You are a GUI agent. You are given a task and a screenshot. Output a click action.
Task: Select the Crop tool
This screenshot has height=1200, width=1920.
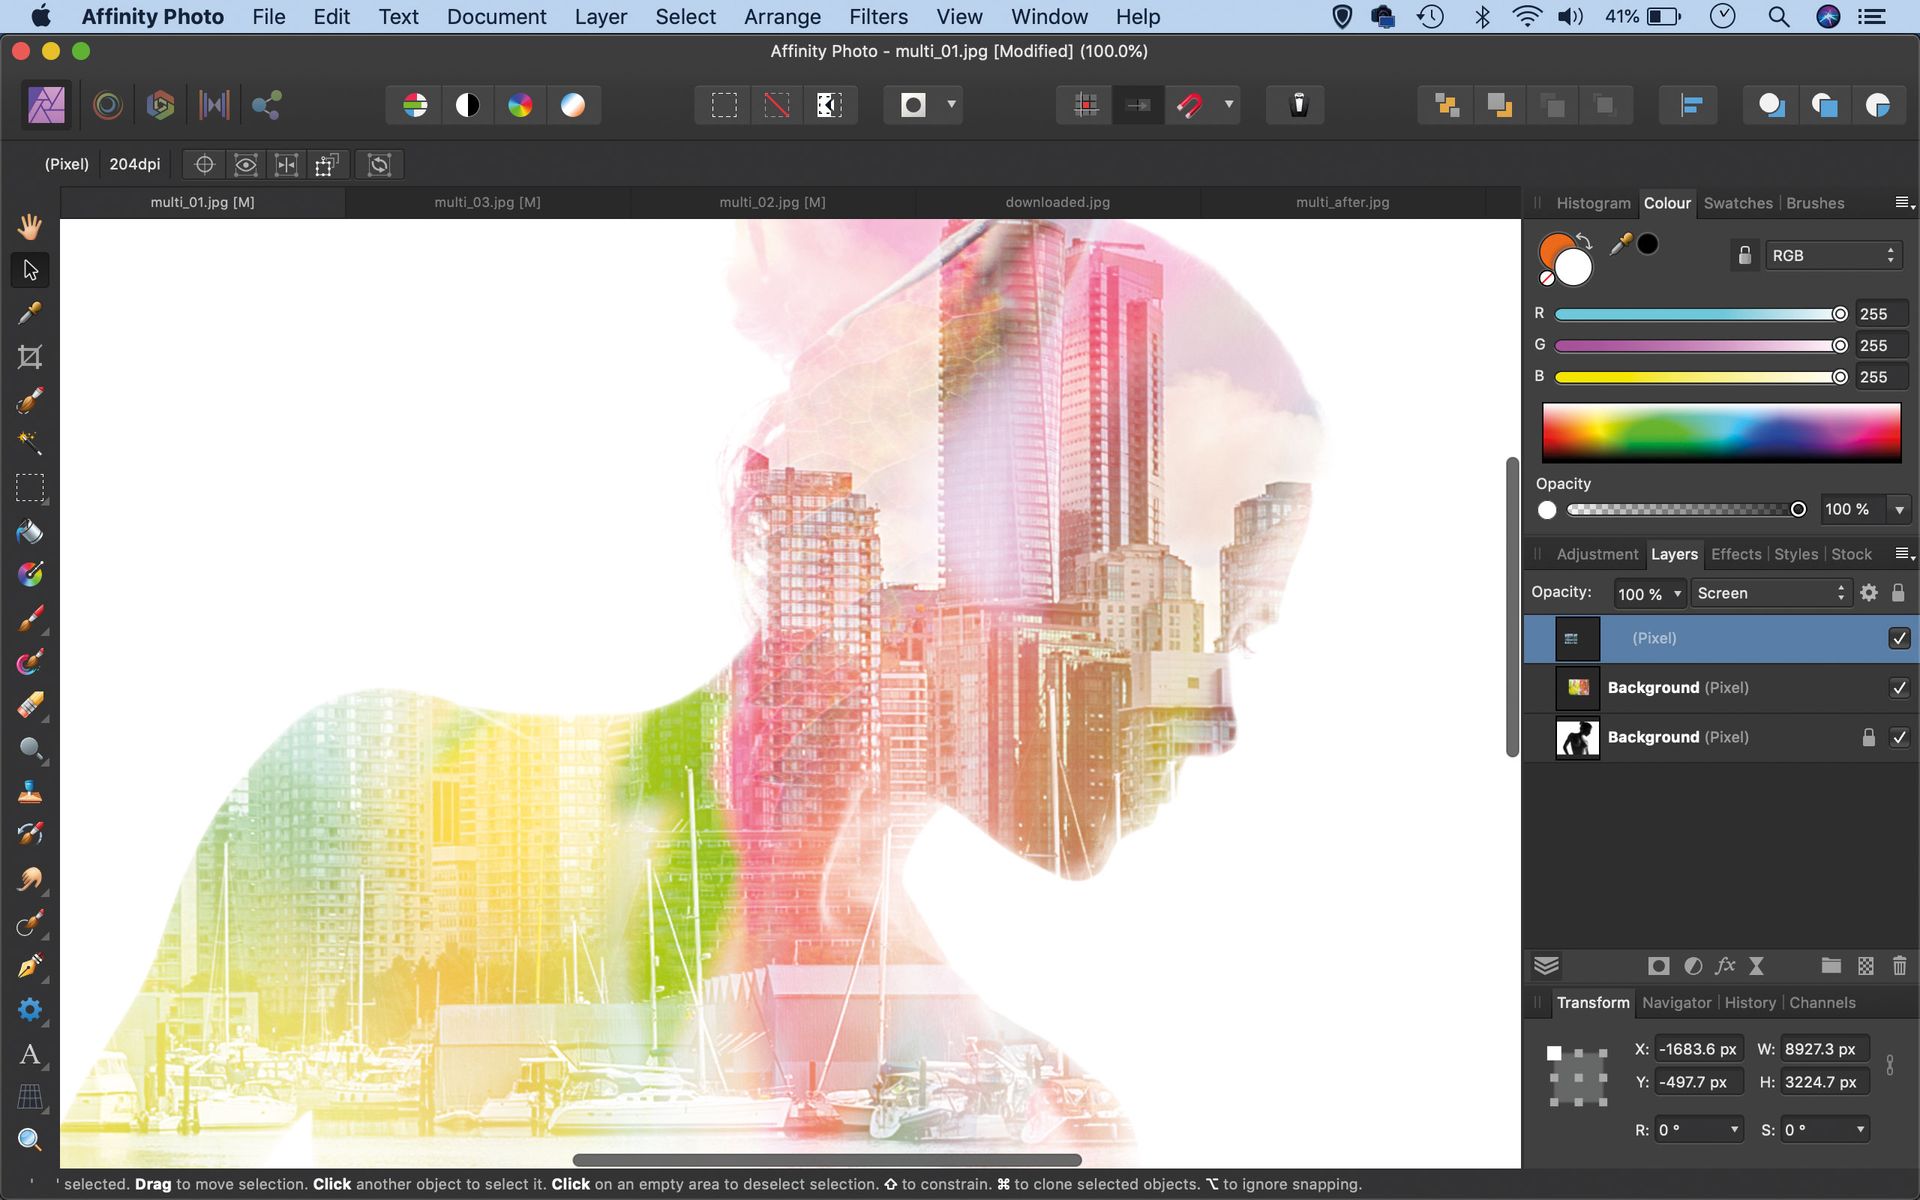(30, 357)
